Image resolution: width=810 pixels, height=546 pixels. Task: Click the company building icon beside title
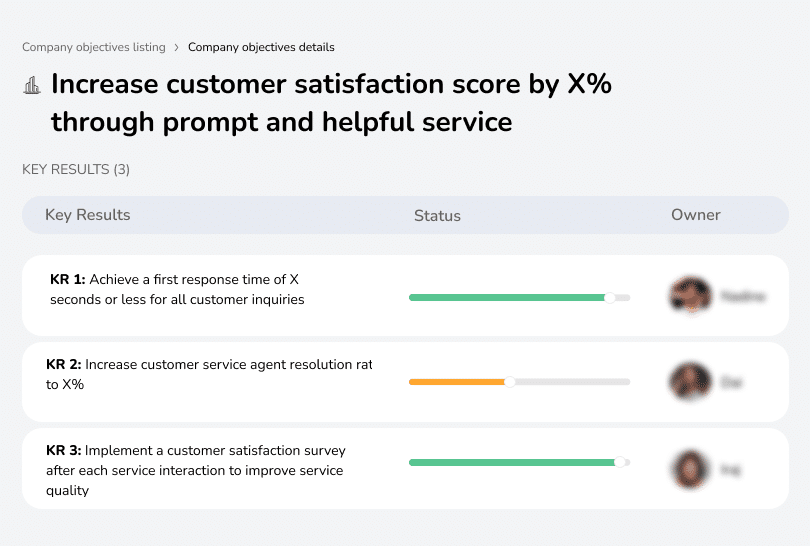[31, 86]
